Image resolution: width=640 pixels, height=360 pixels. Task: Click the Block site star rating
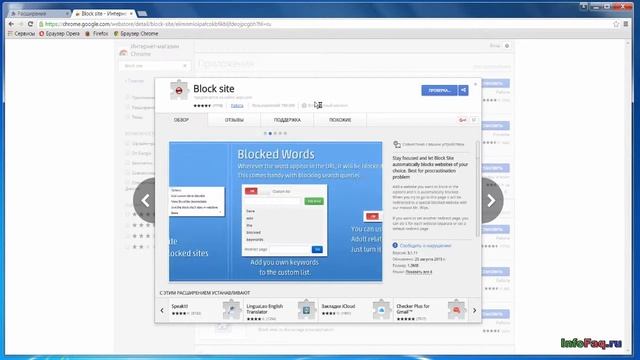coord(202,106)
